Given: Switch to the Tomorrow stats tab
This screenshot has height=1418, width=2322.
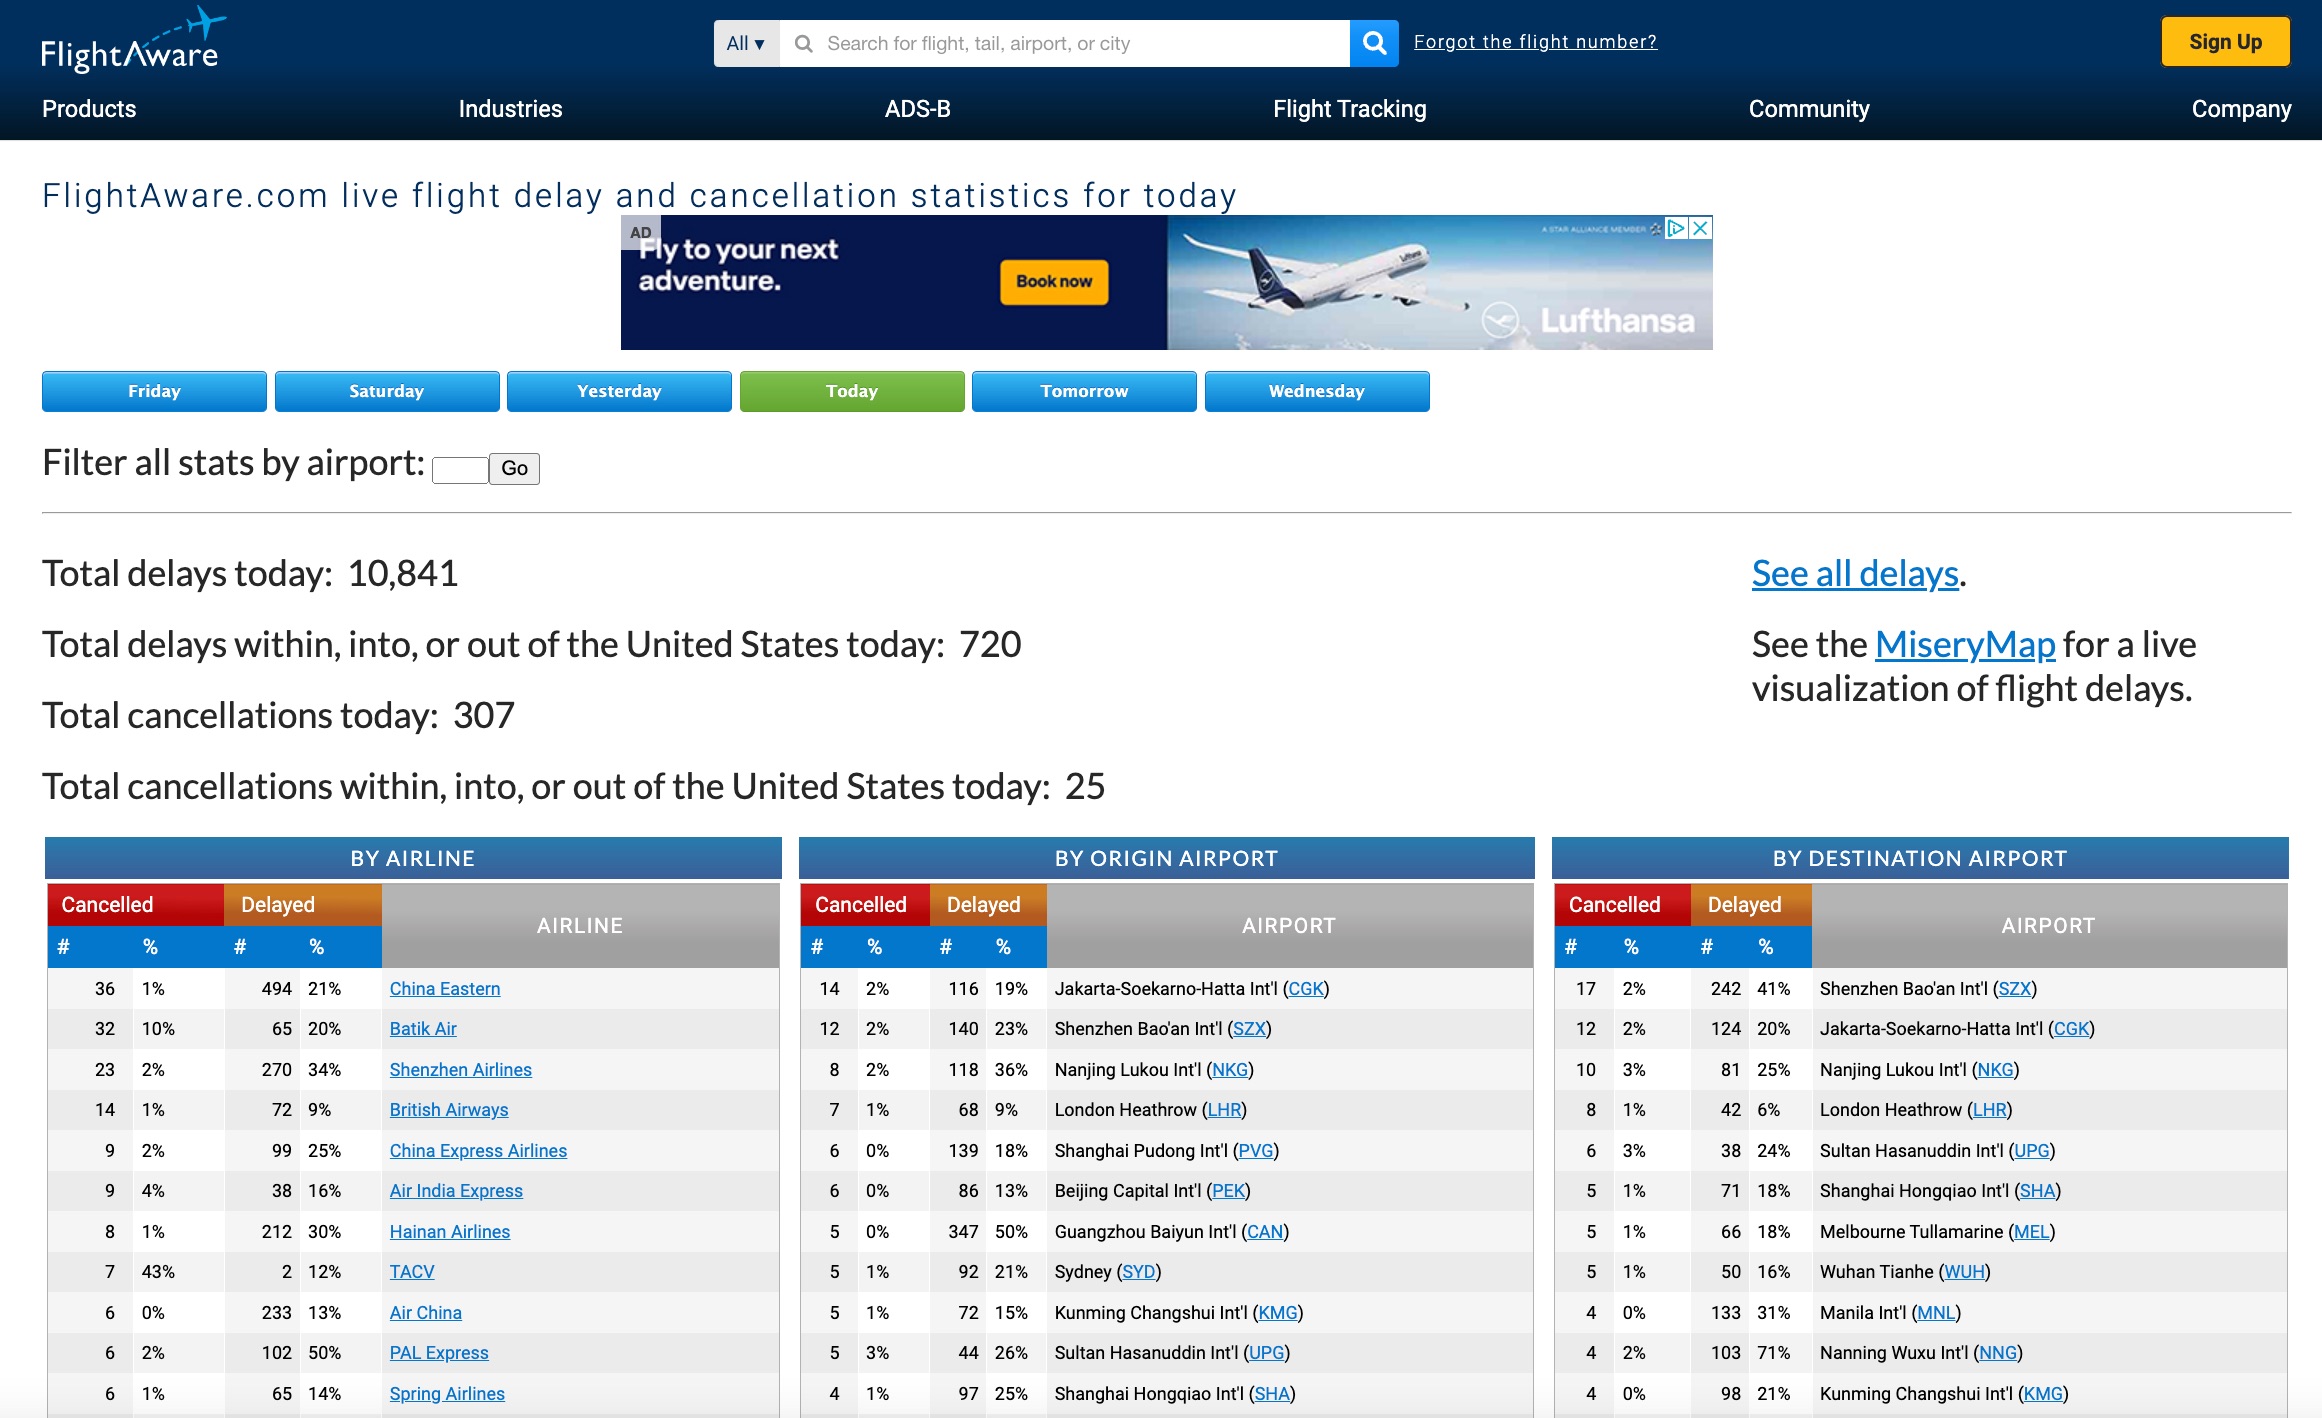Looking at the screenshot, I should (x=1083, y=391).
